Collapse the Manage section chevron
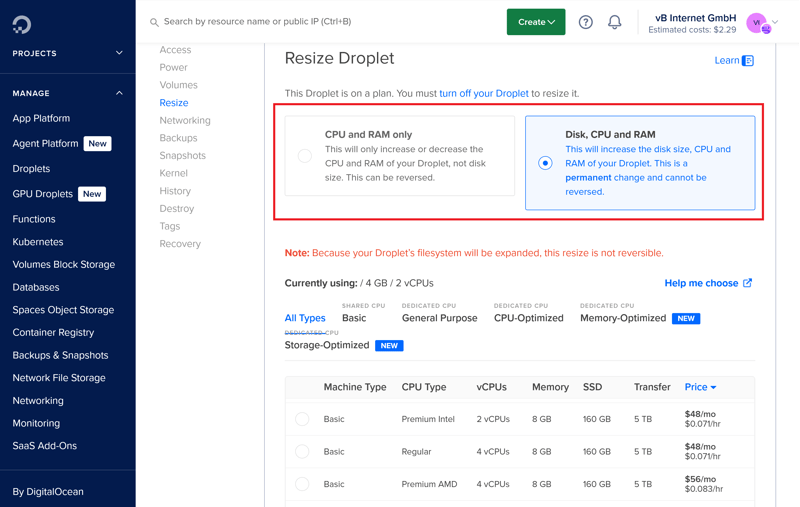The width and height of the screenshot is (800, 507). [119, 93]
